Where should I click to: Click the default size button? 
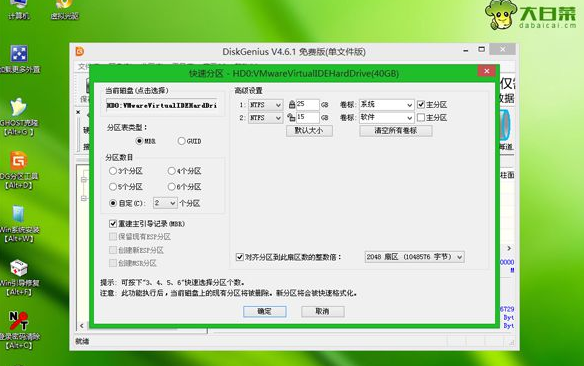coord(309,131)
